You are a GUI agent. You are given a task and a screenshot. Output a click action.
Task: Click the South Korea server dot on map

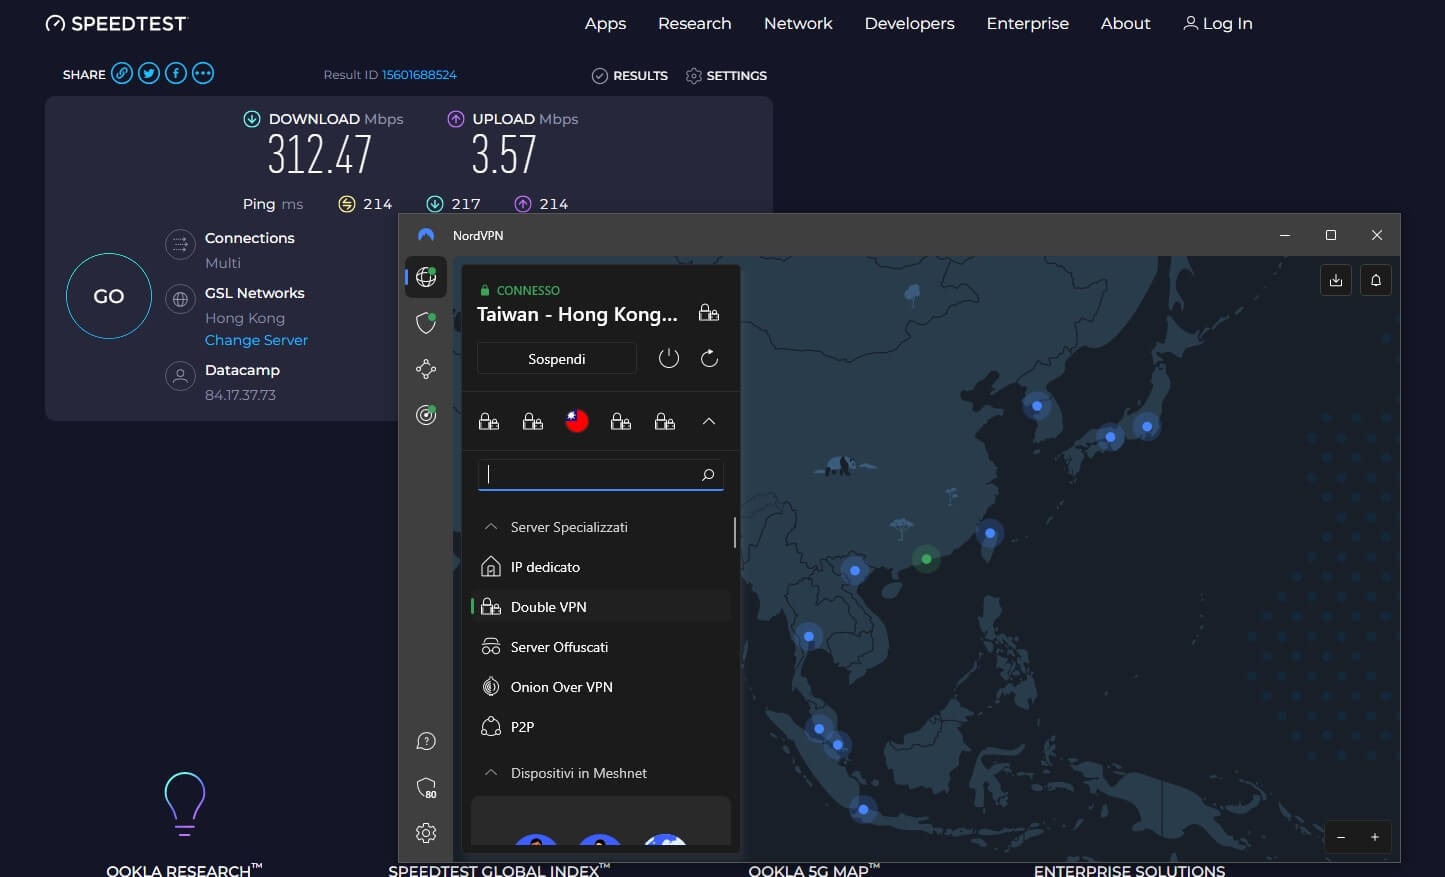click(x=1037, y=406)
